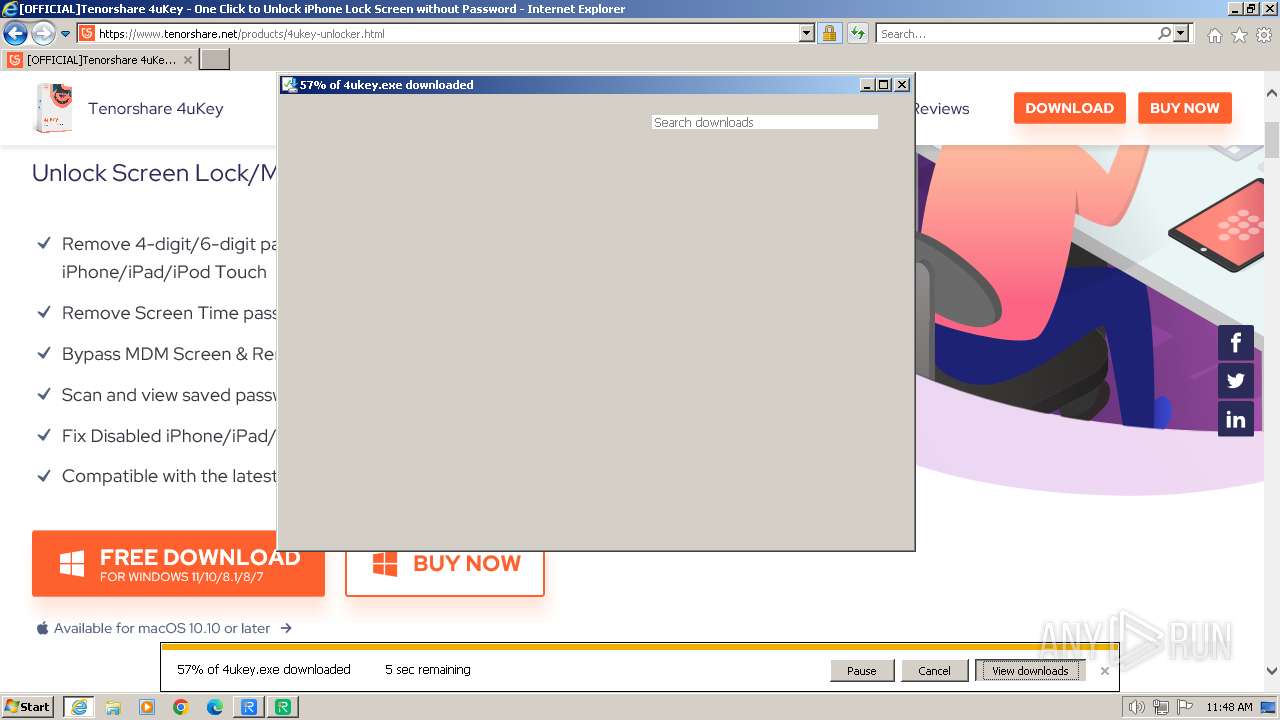Expand the search provider dropdown

(x=1182, y=33)
